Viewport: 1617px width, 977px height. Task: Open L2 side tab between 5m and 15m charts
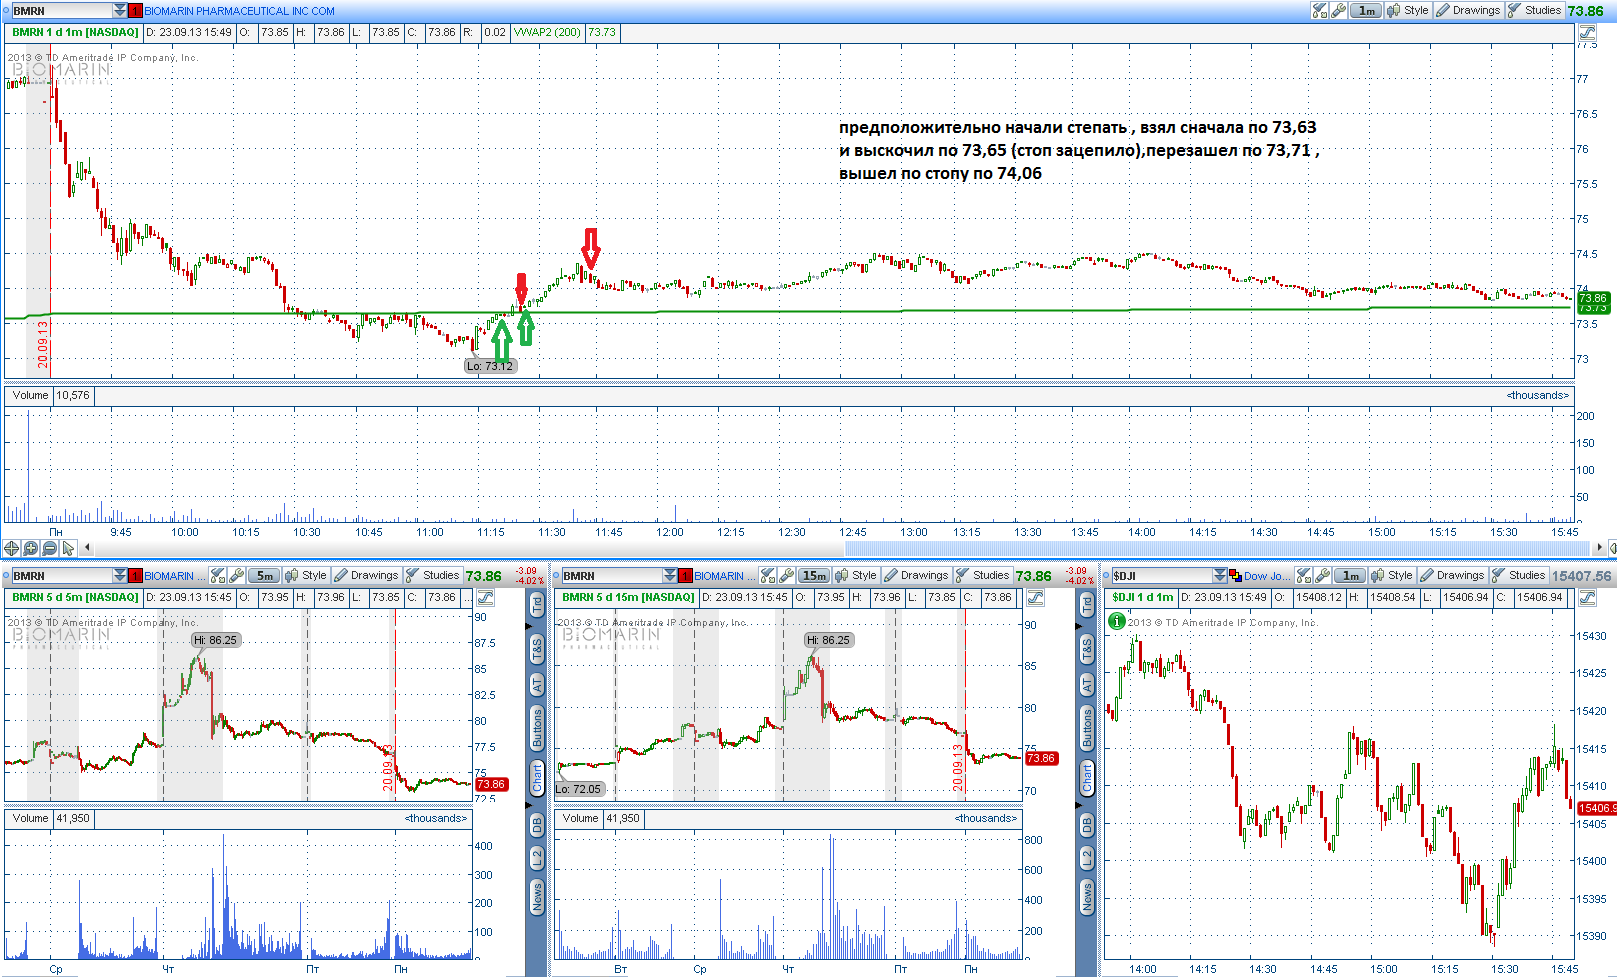tap(537, 858)
